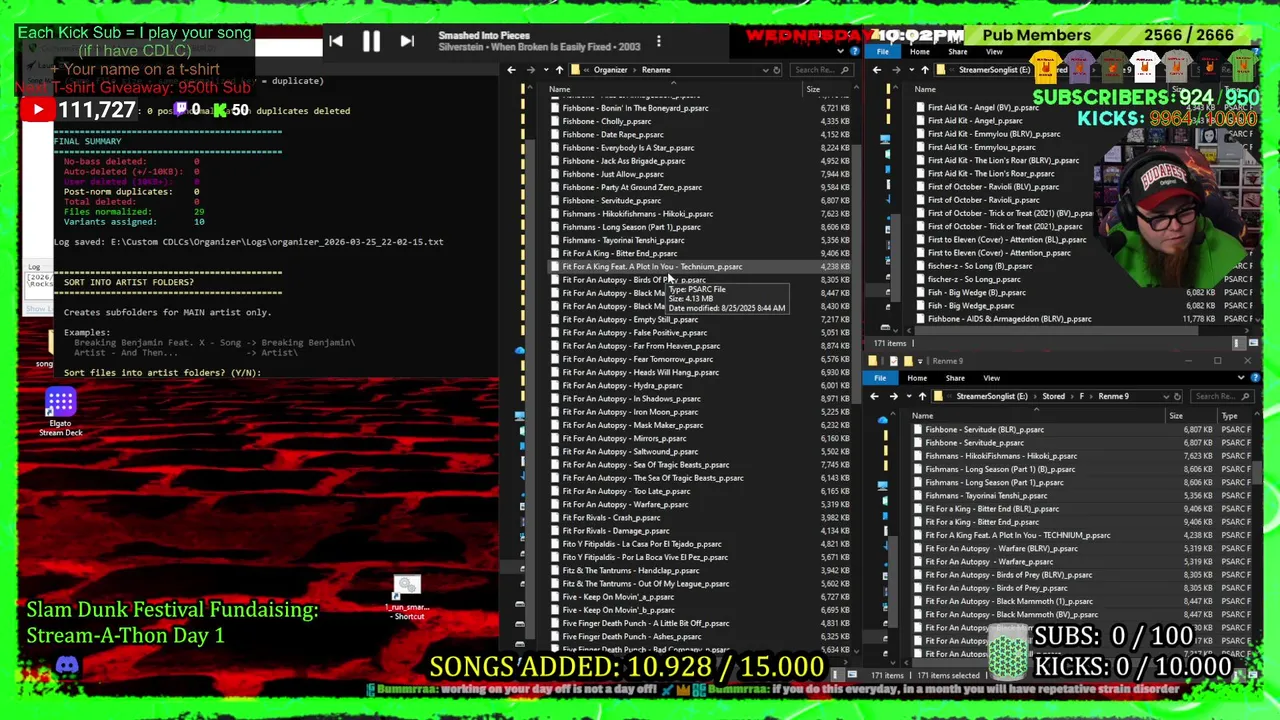
Task: Open recent locations dropdown in Renme 9 window
Action: pos(908,396)
